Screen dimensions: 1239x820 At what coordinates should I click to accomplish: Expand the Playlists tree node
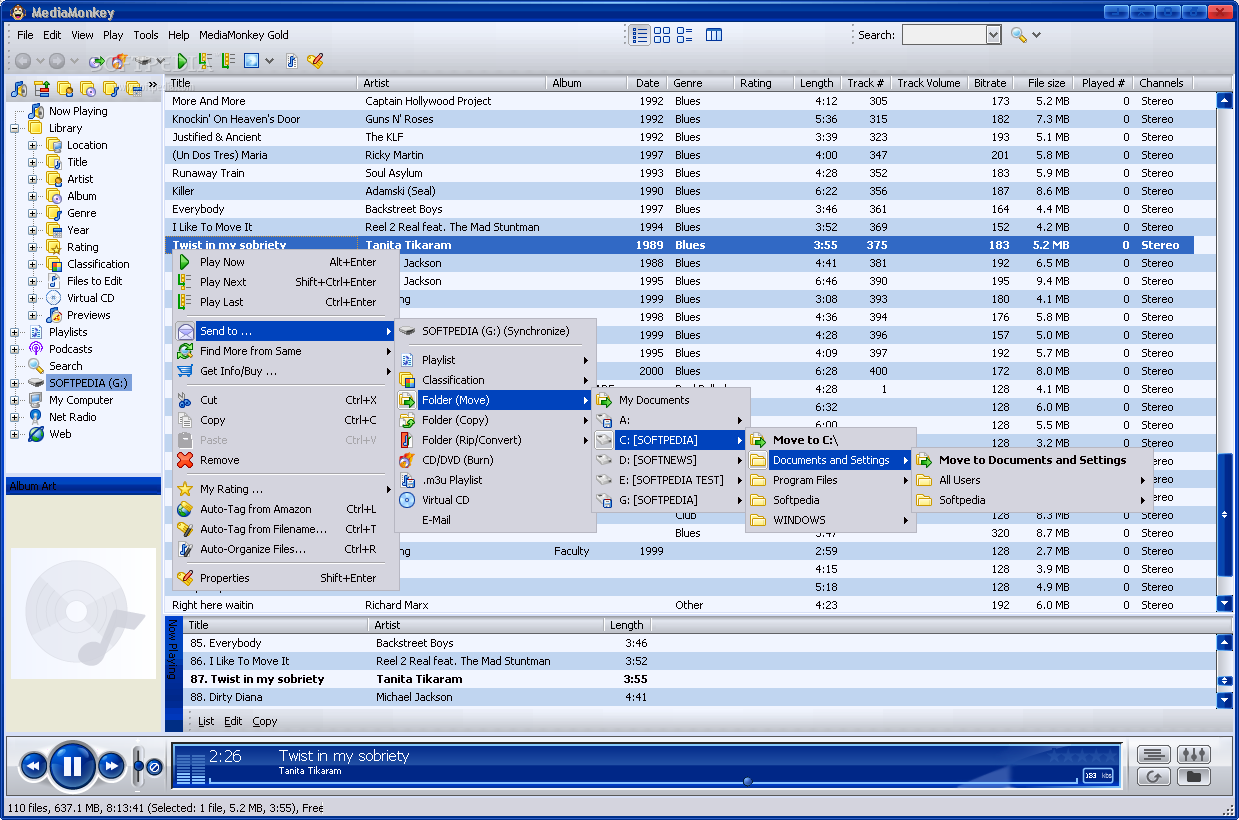click(x=15, y=332)
